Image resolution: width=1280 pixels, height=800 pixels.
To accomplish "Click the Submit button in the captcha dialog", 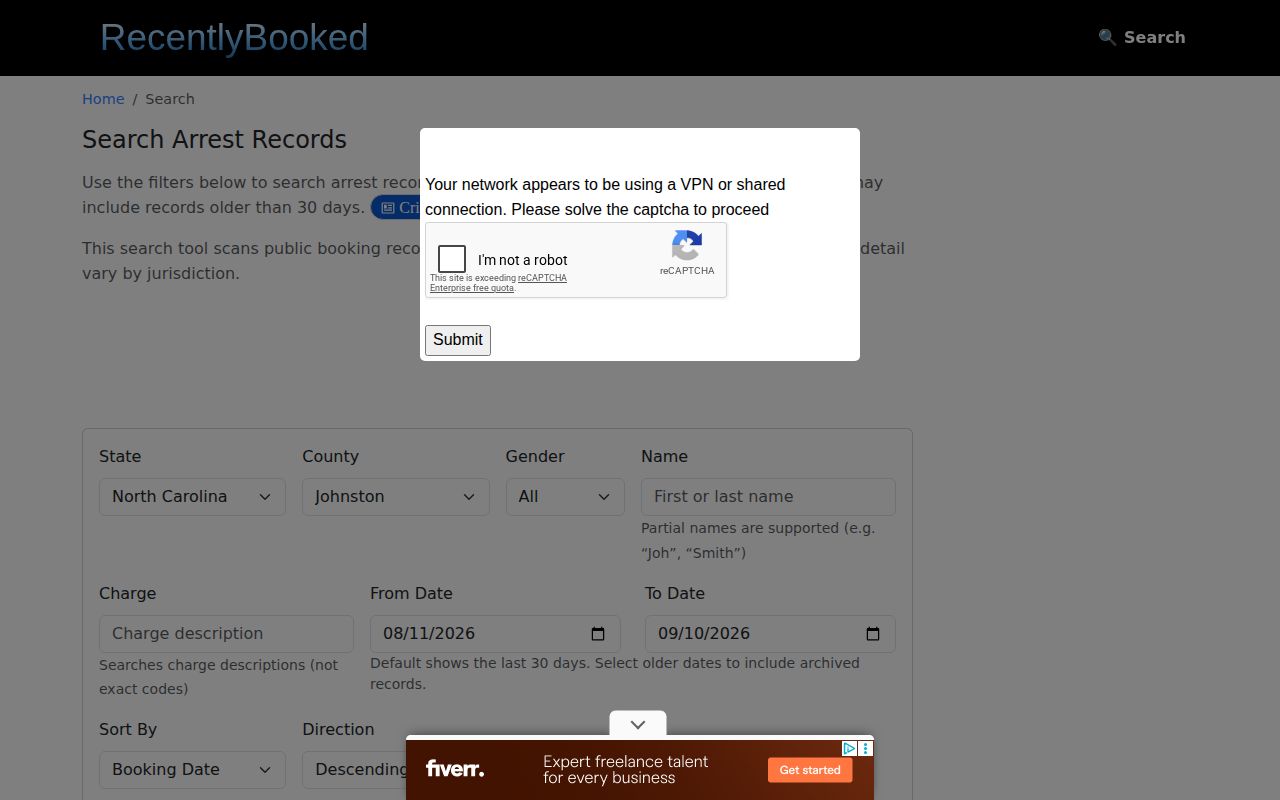I will 458,340.
